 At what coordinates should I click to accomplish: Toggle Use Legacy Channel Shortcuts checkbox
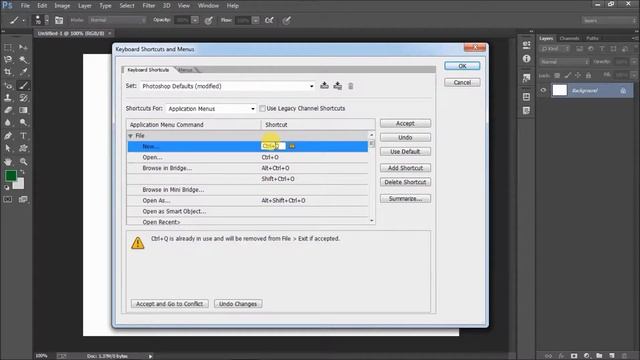262,109
